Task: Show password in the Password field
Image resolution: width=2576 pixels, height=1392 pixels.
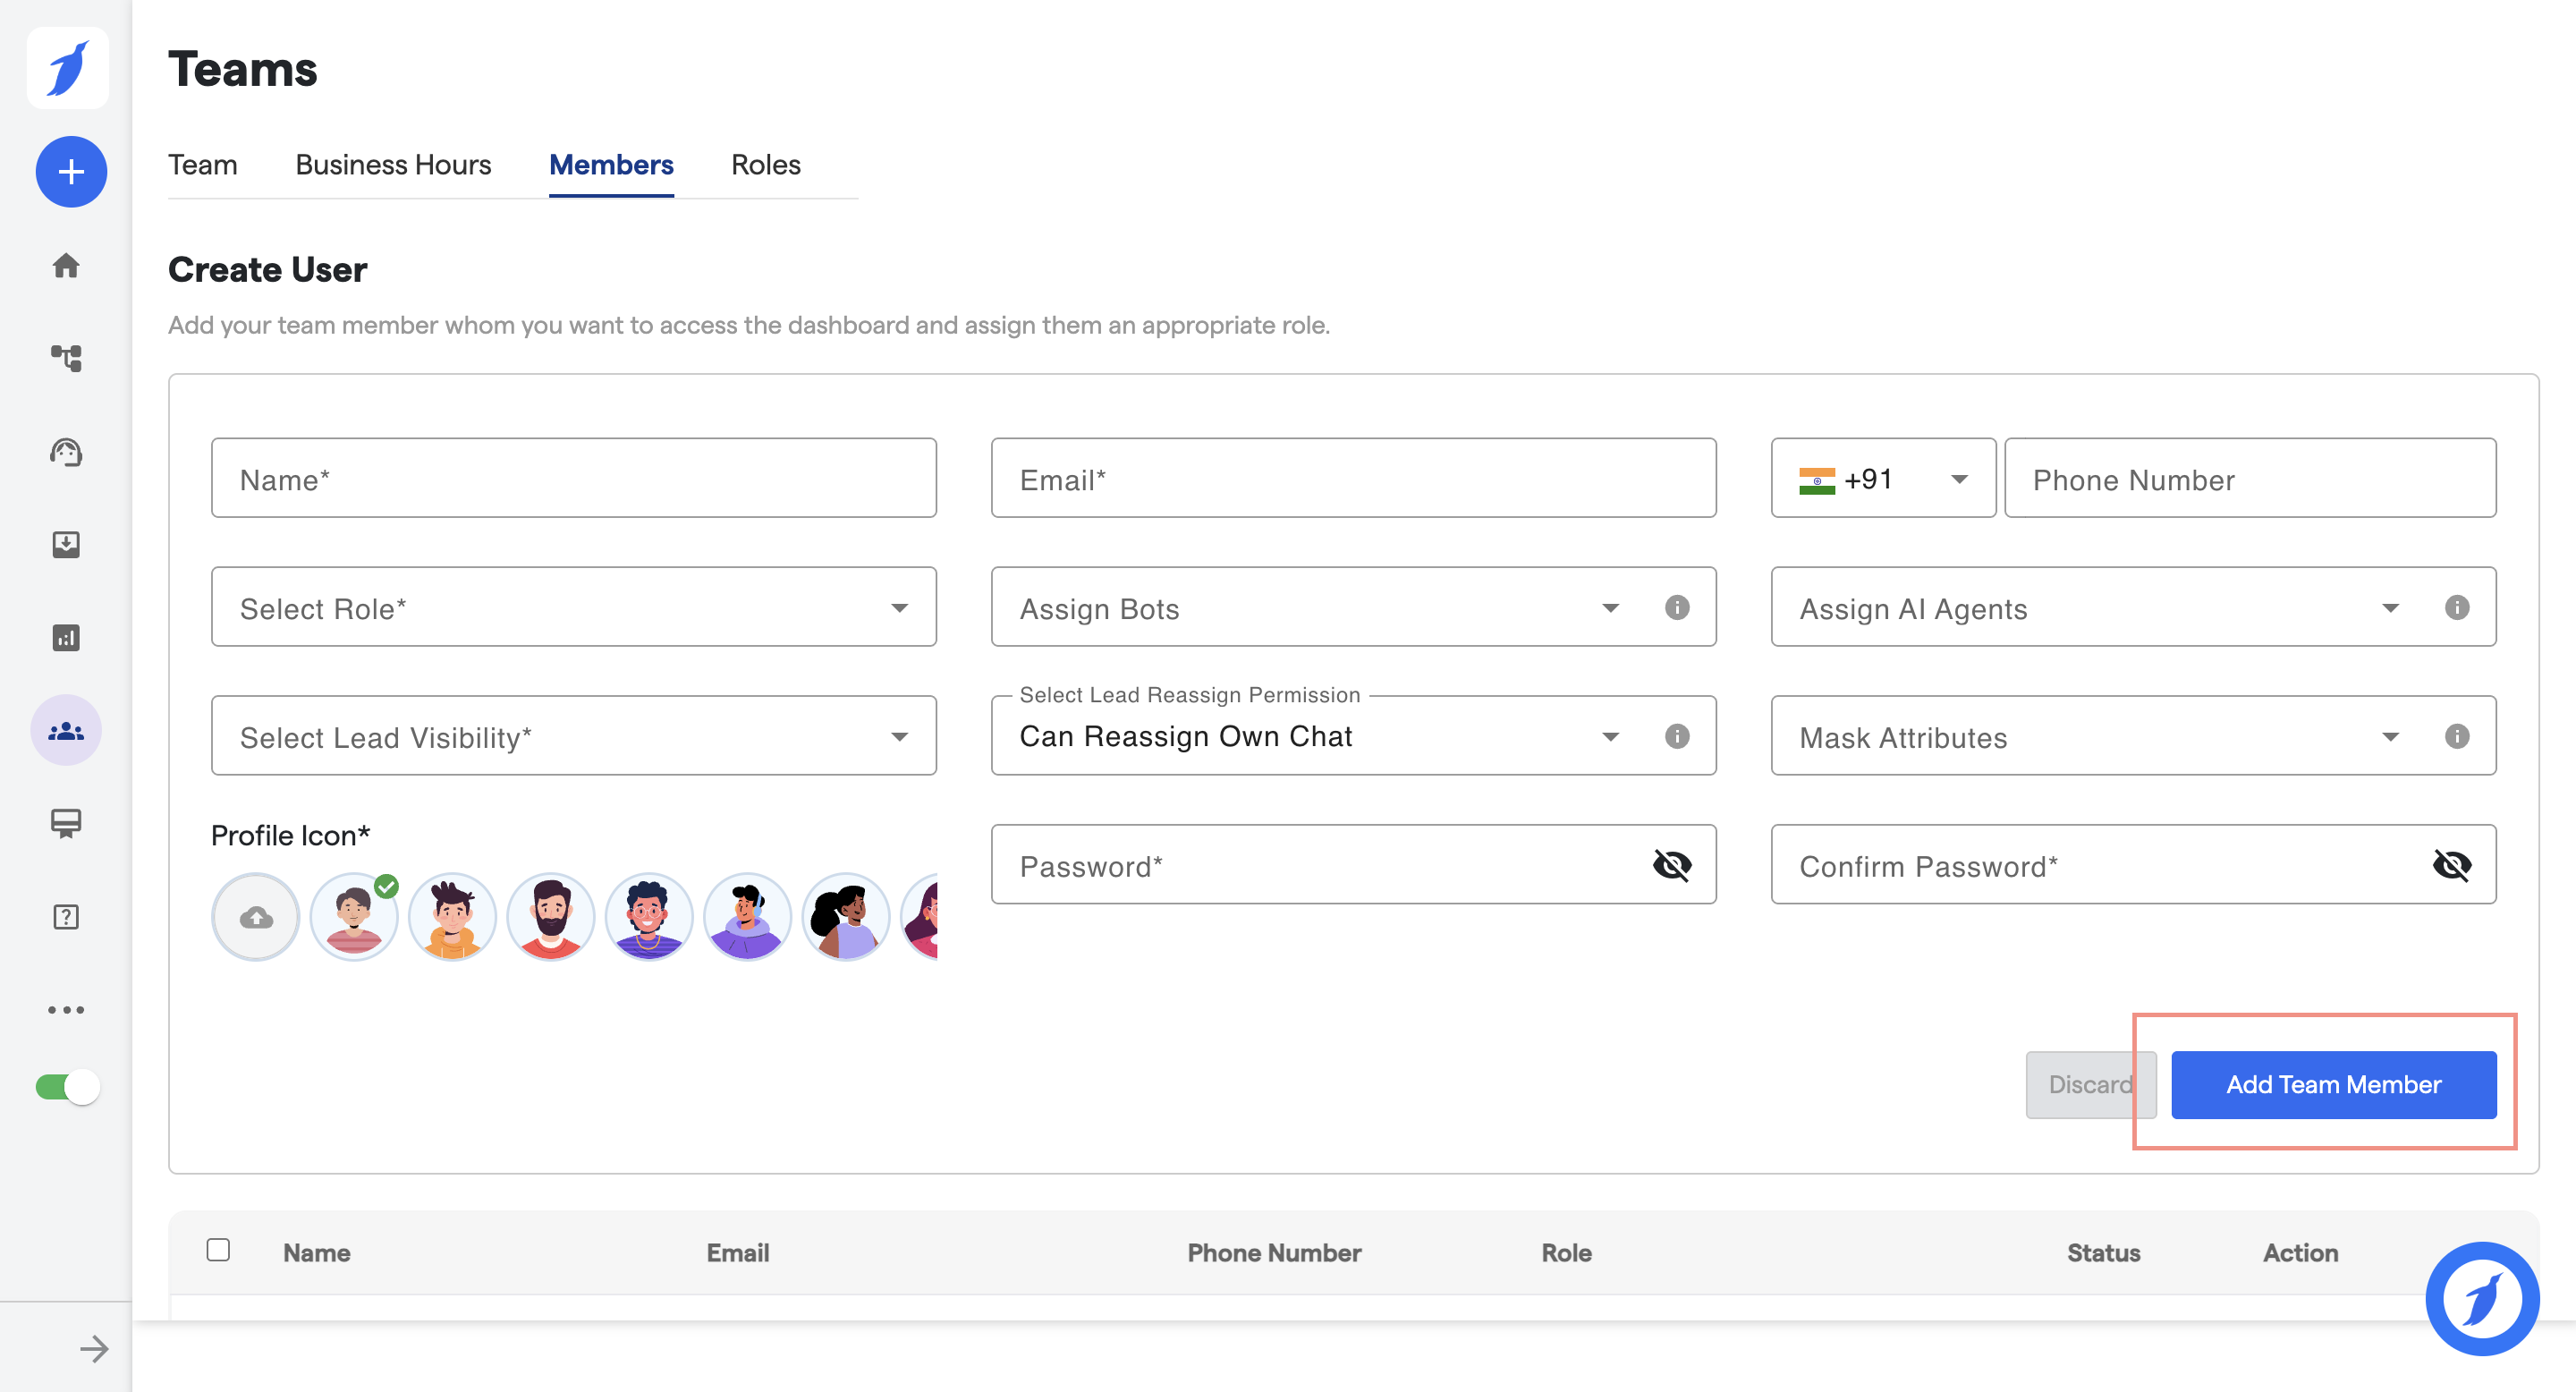Action: (x=1671, y=865)
